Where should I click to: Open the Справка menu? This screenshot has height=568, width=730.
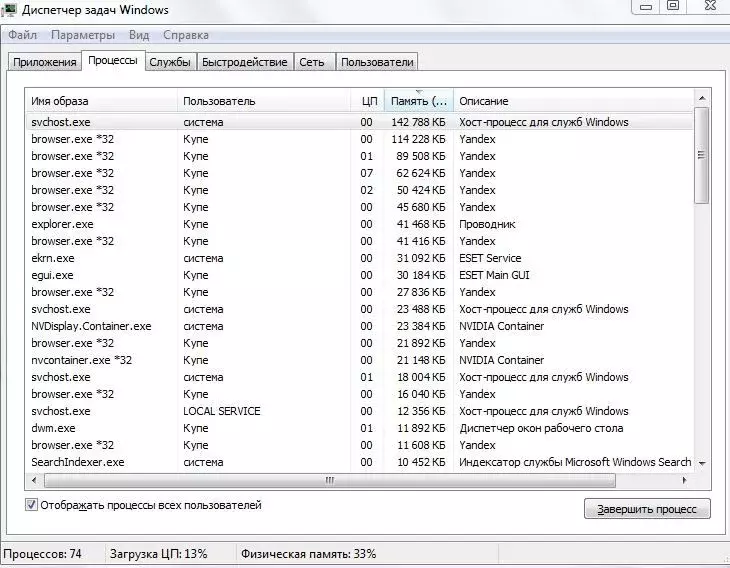(x=186, y=35)
